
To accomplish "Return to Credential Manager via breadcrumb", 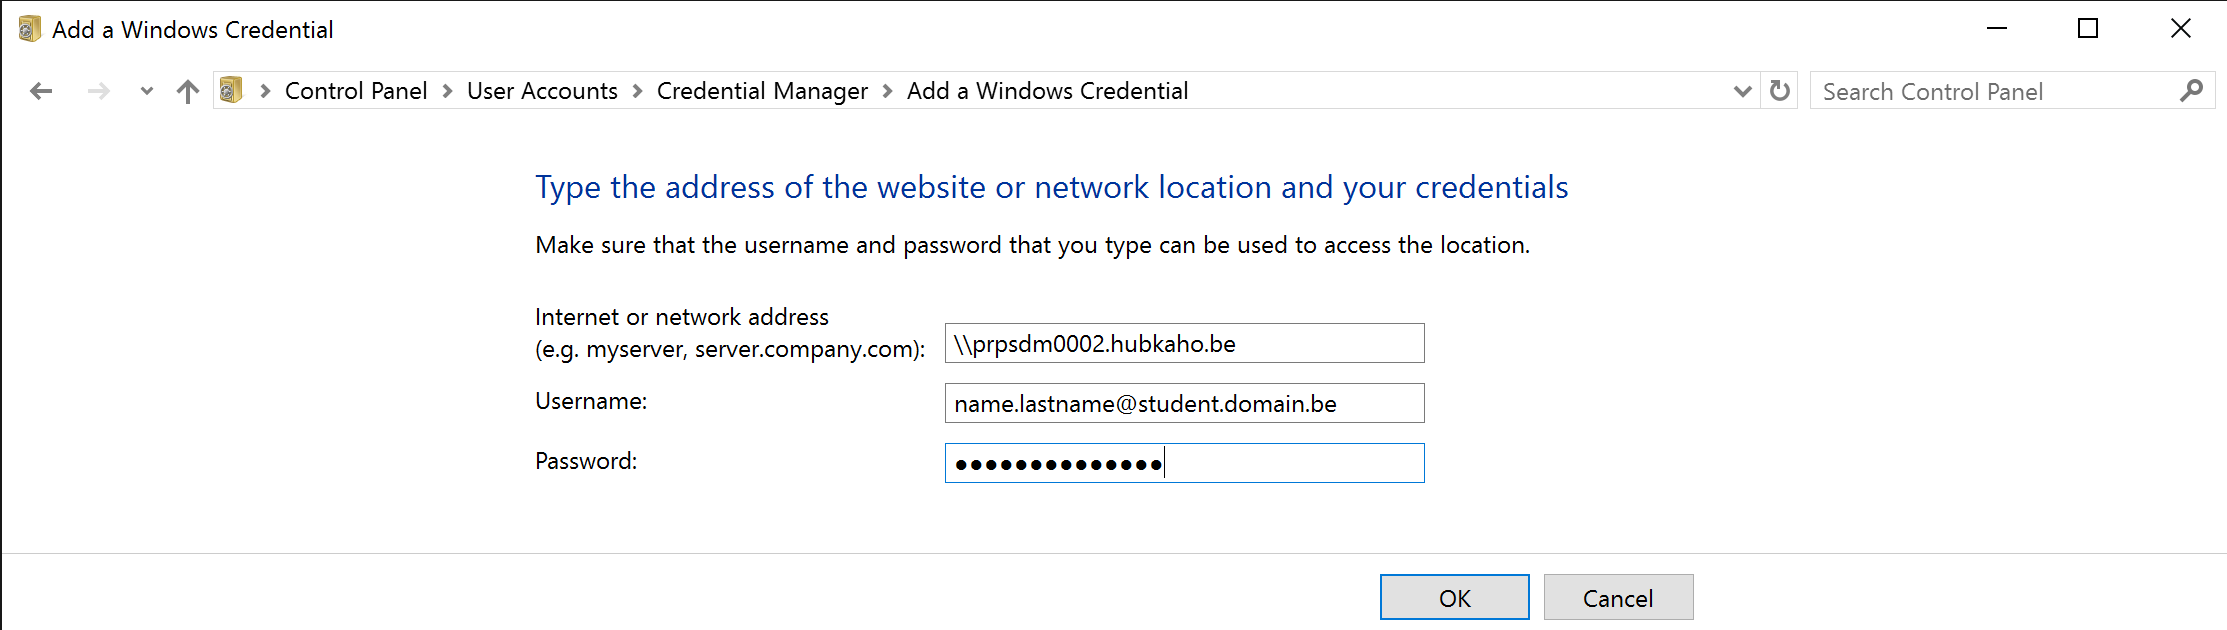I will pos(762,91).
